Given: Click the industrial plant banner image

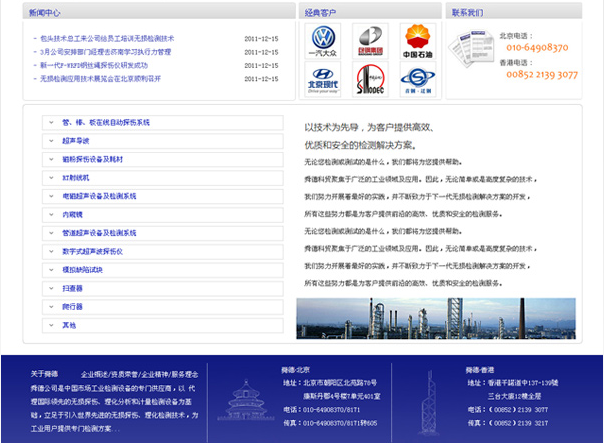Looking at the screenshot, I should click(436, 318).
